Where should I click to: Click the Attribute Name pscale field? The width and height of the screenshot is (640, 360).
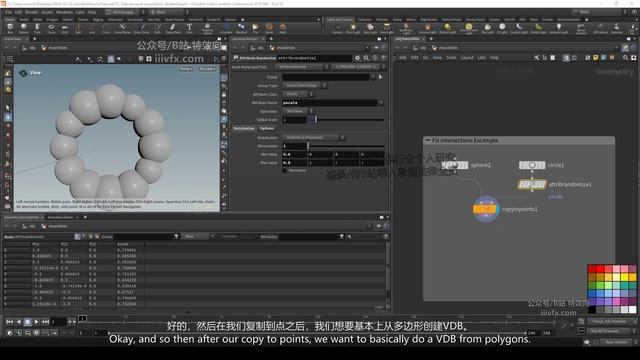[330, 103]
